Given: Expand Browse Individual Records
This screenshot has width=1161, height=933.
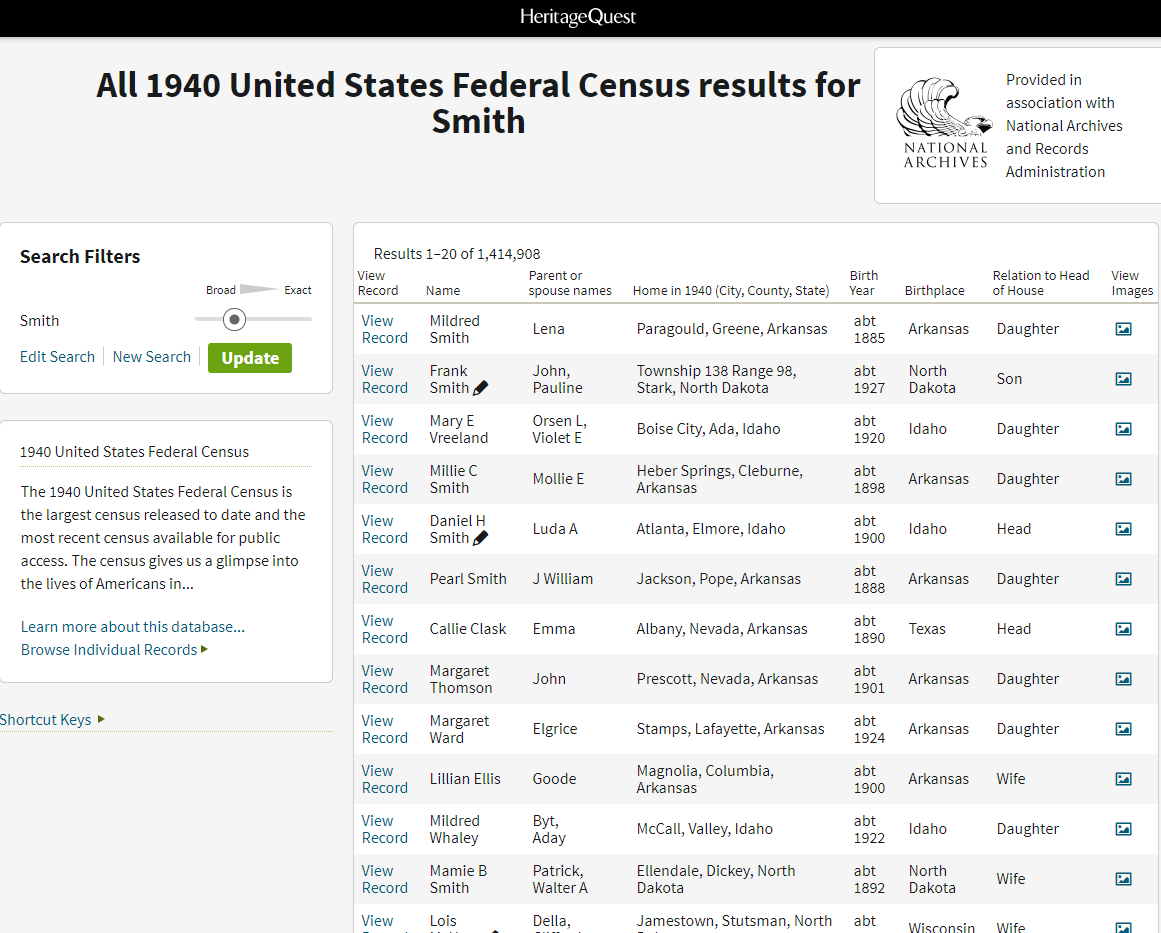Looking at the screenshot, I should point(115,649).
